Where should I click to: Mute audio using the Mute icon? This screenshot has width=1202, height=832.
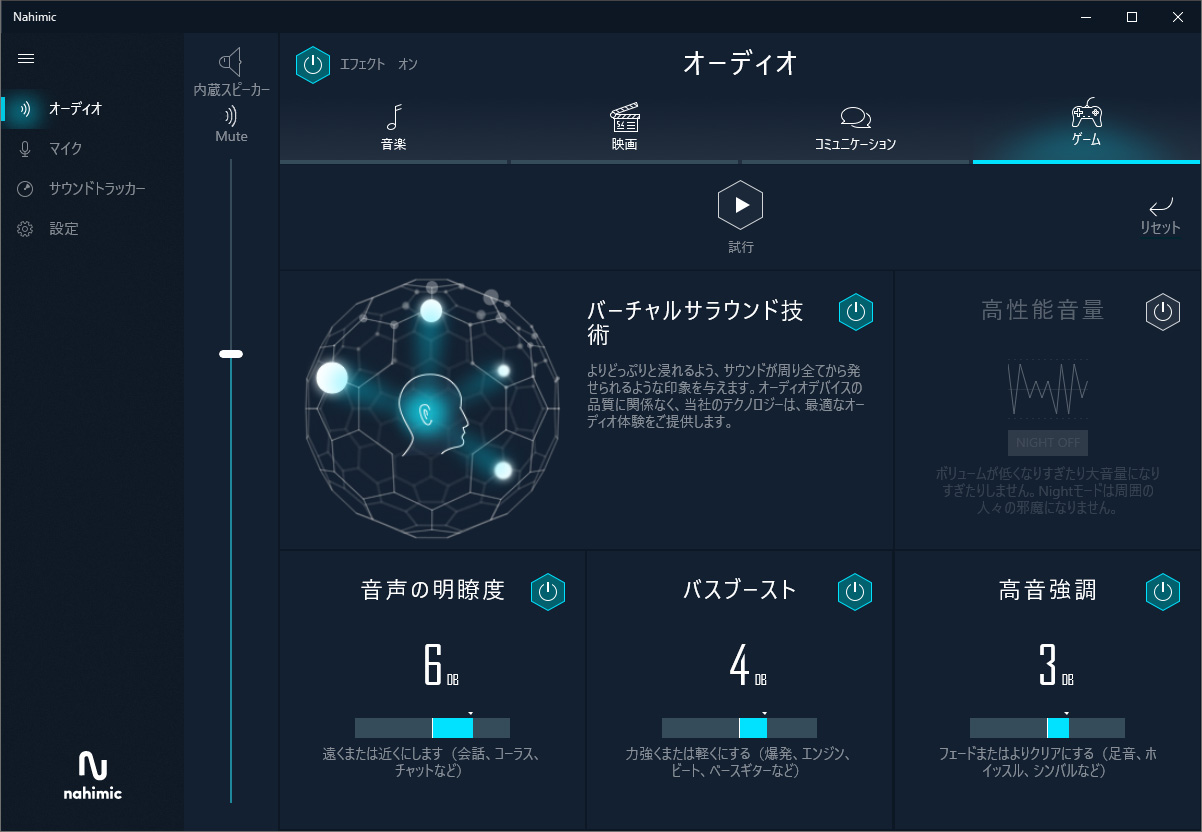coord(231,116)
